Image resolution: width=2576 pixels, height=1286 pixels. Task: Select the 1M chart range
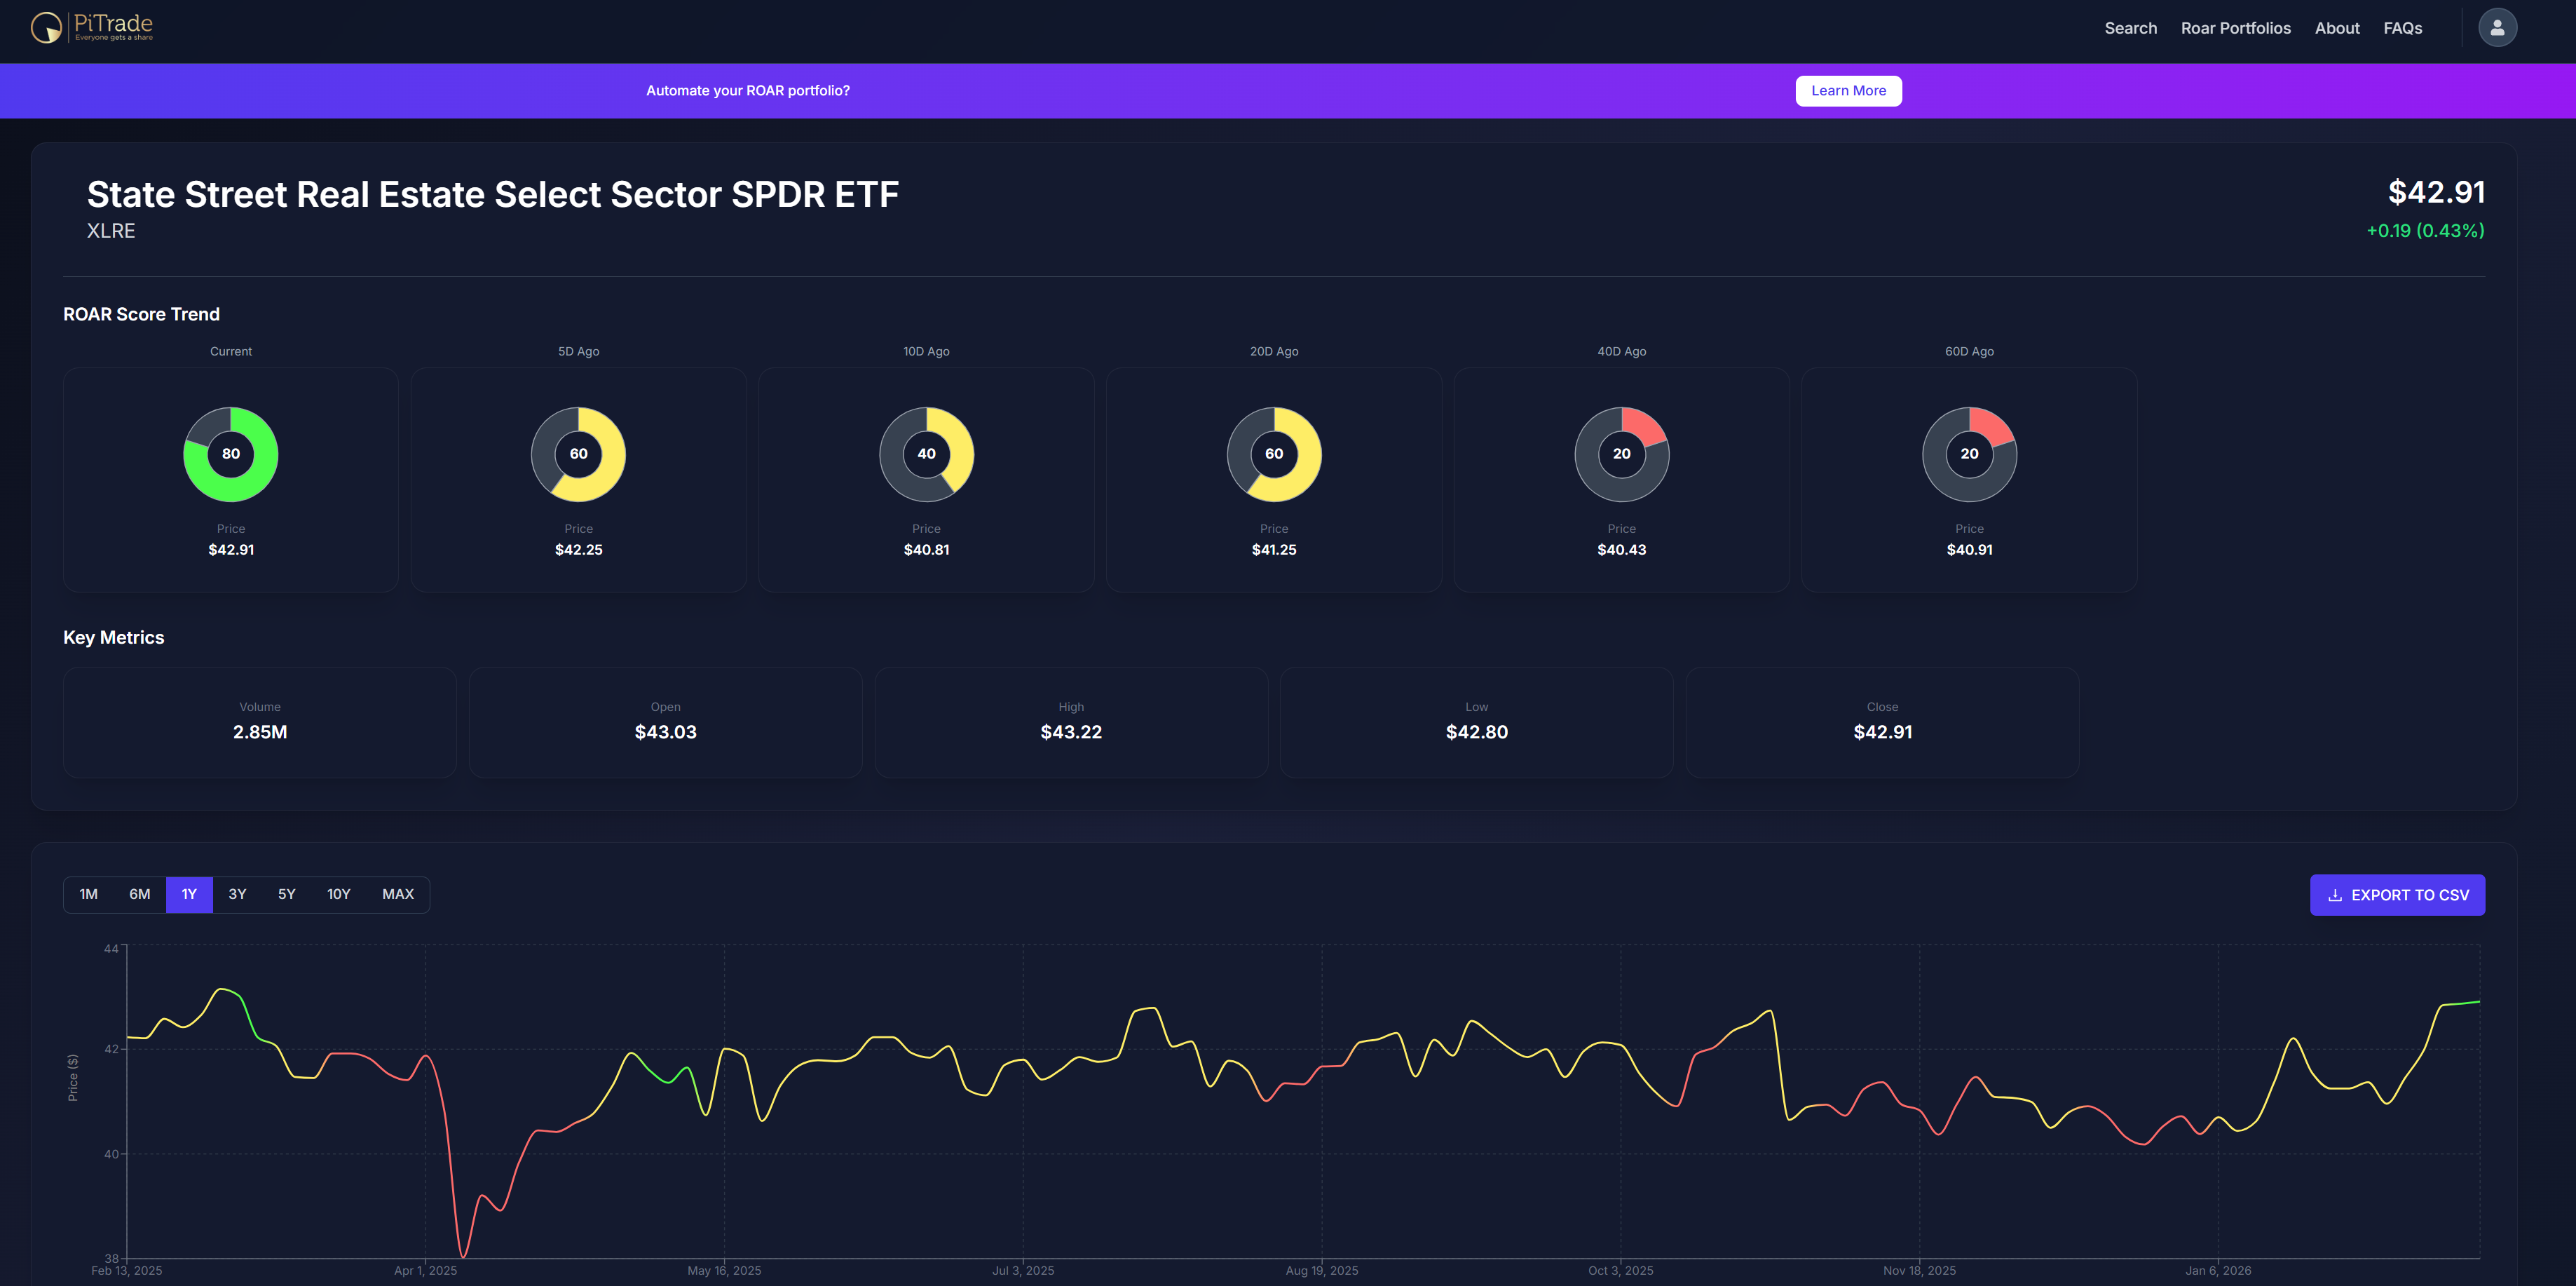tap(89, 894)
